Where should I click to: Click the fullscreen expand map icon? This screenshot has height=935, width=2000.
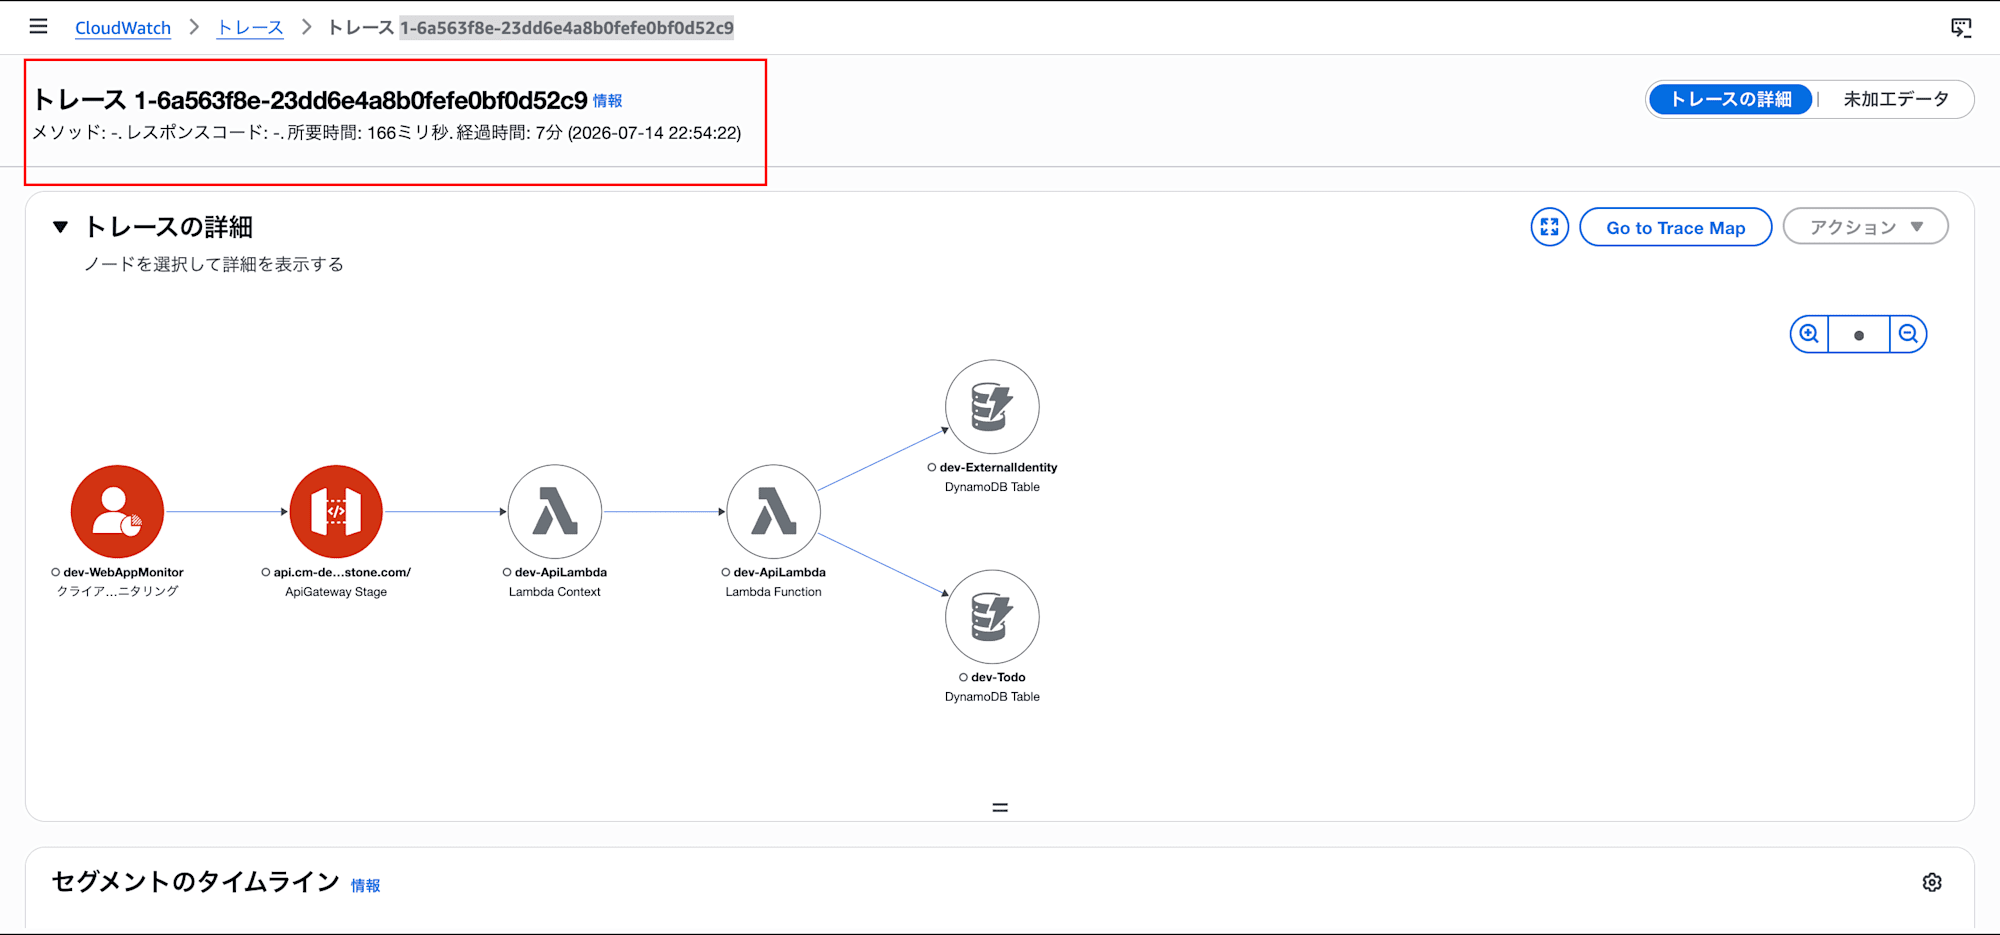point(1549,227)
